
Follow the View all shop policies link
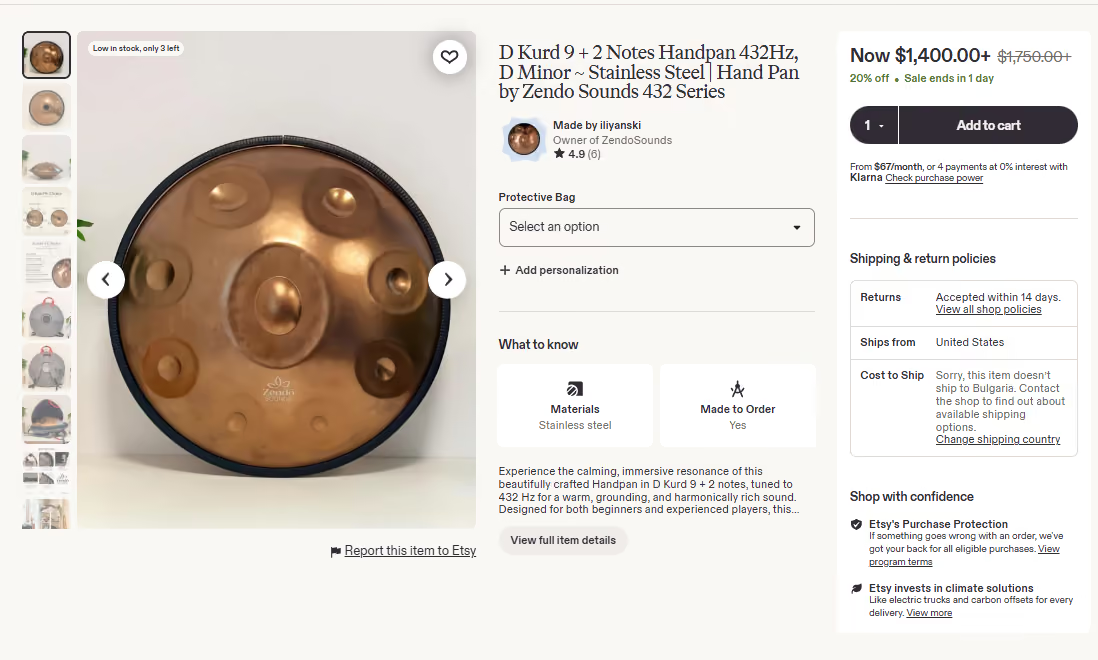988,309
